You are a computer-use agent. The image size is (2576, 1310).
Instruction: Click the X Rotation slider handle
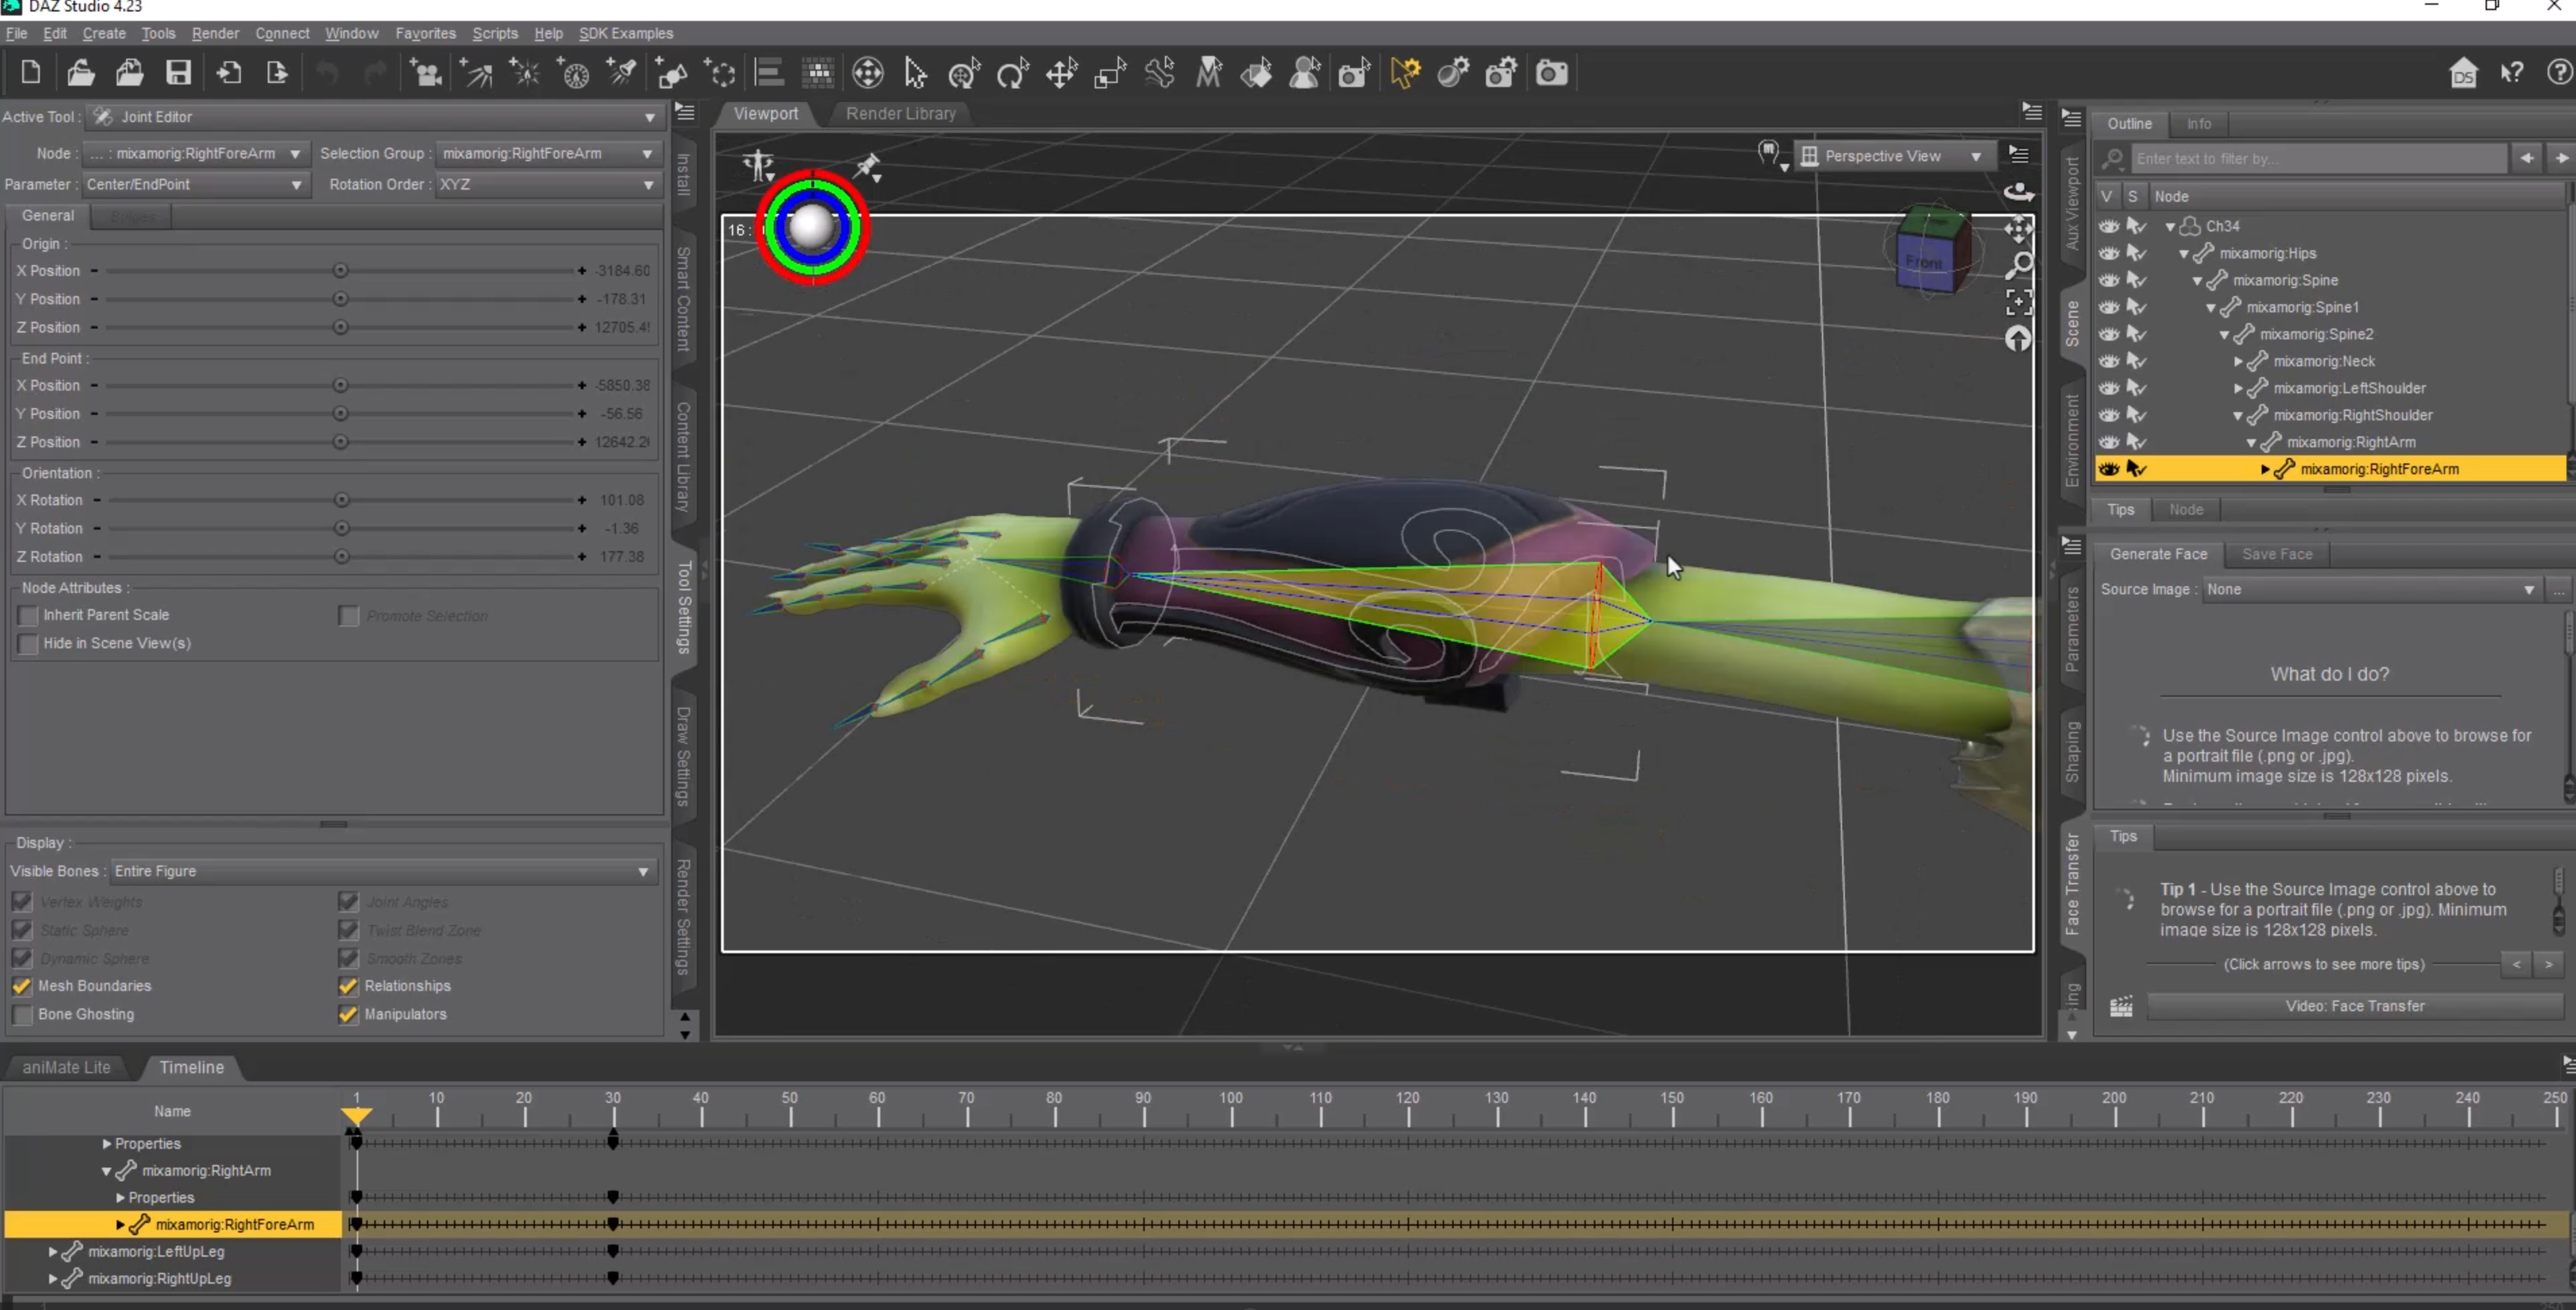point(341,500)
